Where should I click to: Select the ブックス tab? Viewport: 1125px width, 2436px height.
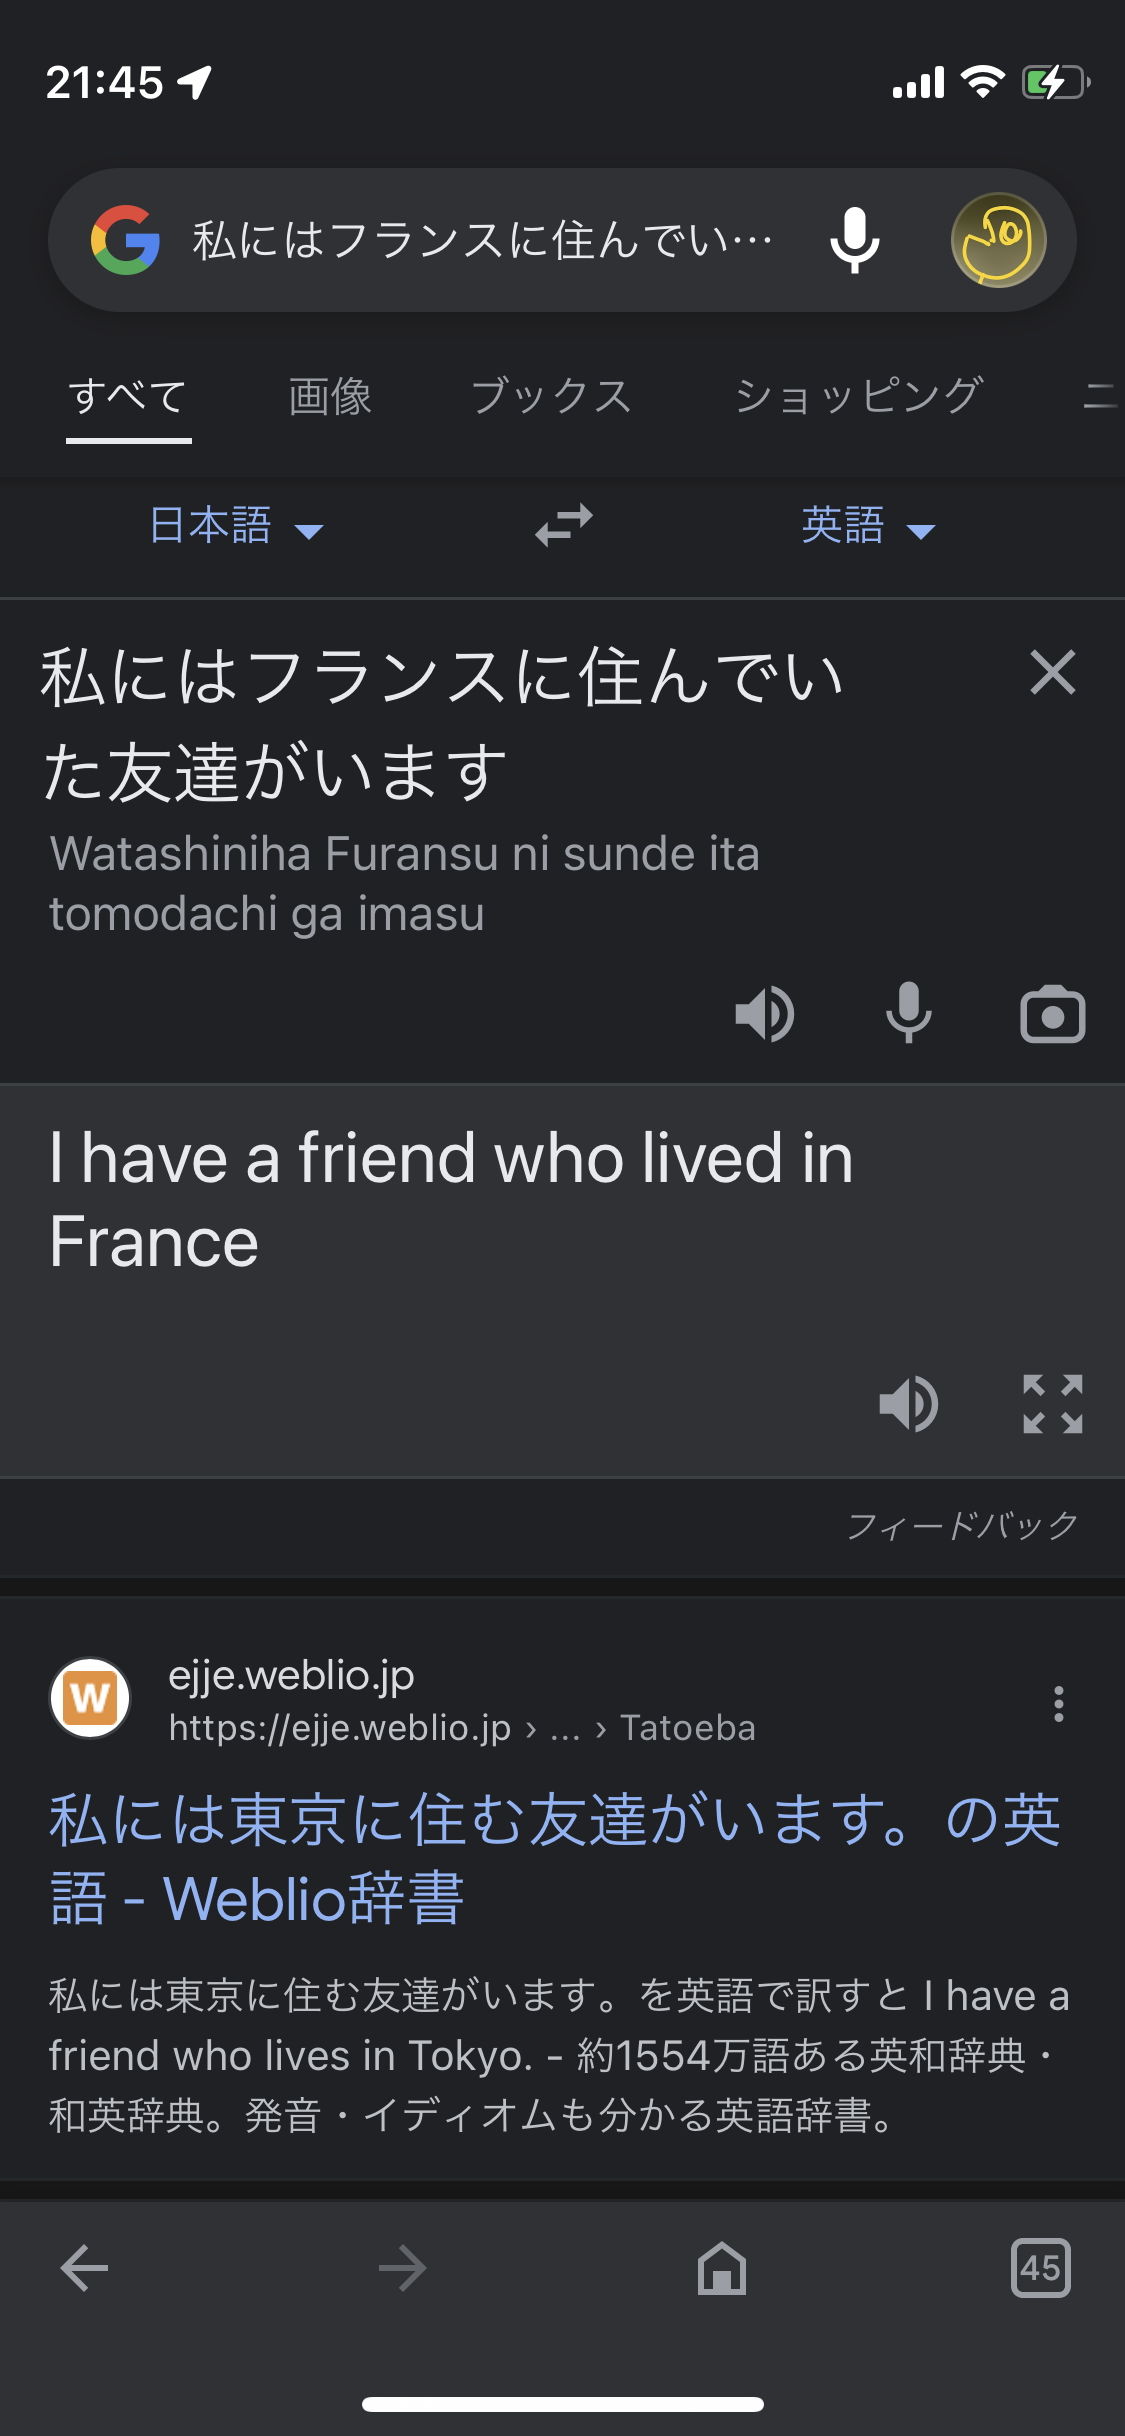coord(551,397)
